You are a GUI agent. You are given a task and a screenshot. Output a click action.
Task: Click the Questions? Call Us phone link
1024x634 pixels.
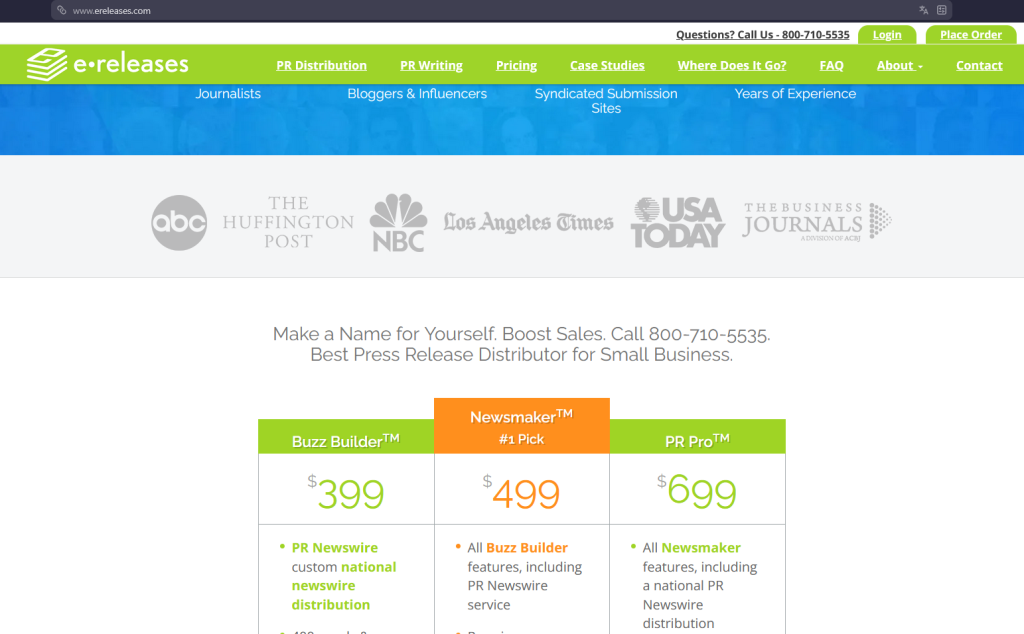762,35
